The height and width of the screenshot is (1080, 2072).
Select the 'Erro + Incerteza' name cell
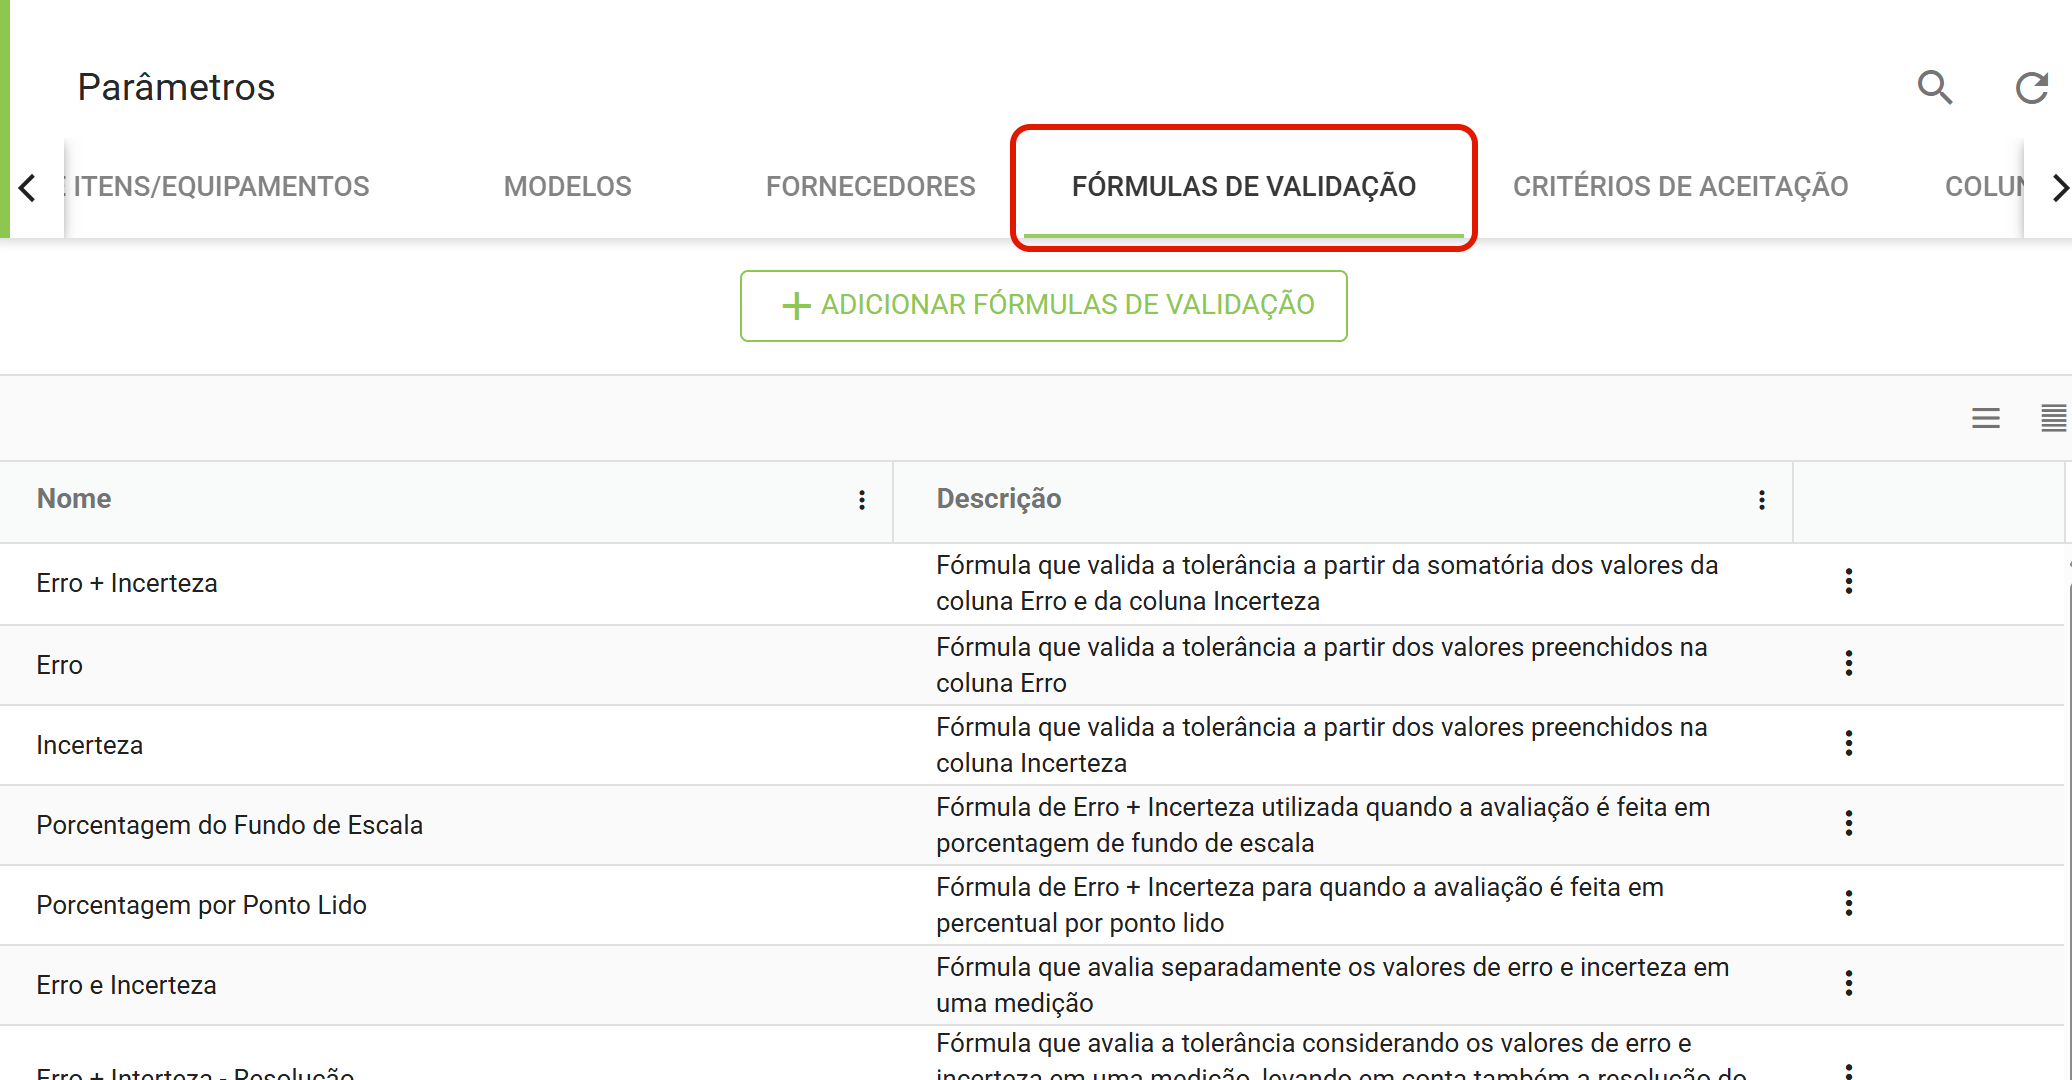(x=127, y=583)
